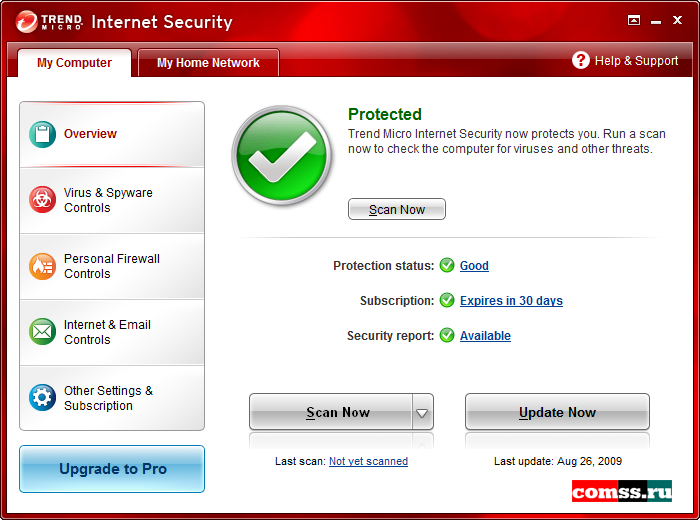The image size is (700, 520).
Task: Click the red biohazard Virus & Spyware icon
Action: (42, 200)
